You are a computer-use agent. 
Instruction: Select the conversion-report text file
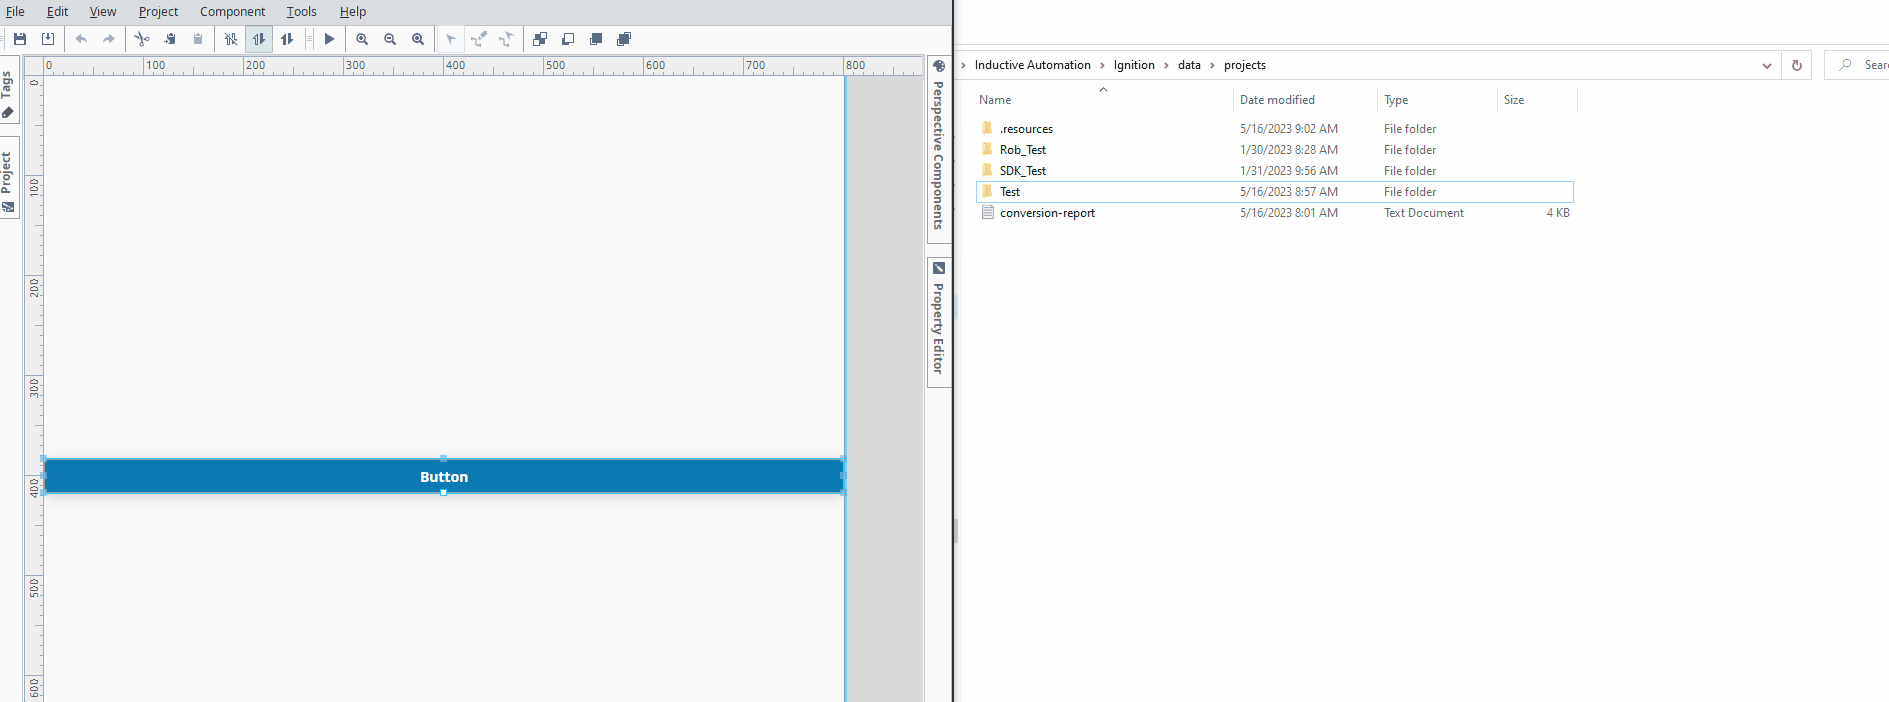1047,213
